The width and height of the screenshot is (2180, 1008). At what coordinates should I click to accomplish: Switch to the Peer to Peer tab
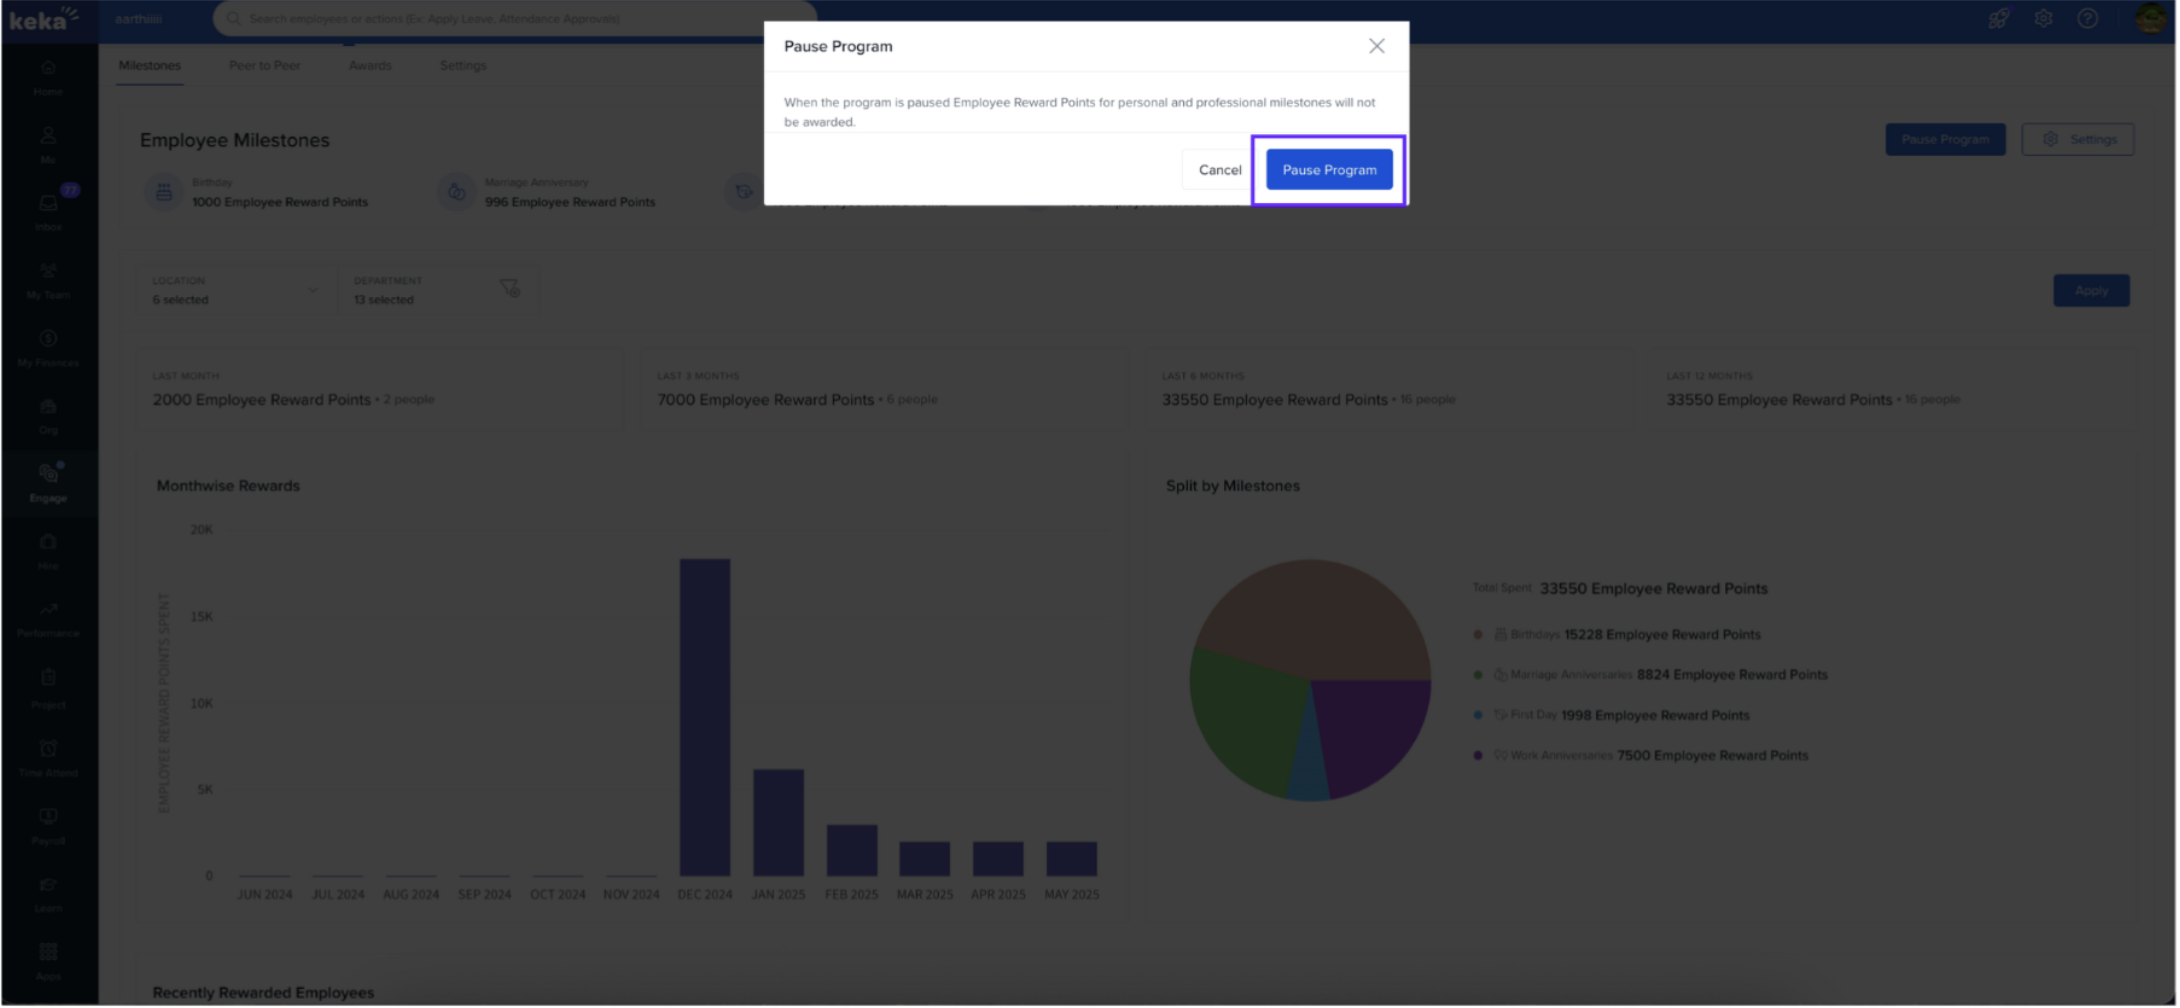(264, 66)
